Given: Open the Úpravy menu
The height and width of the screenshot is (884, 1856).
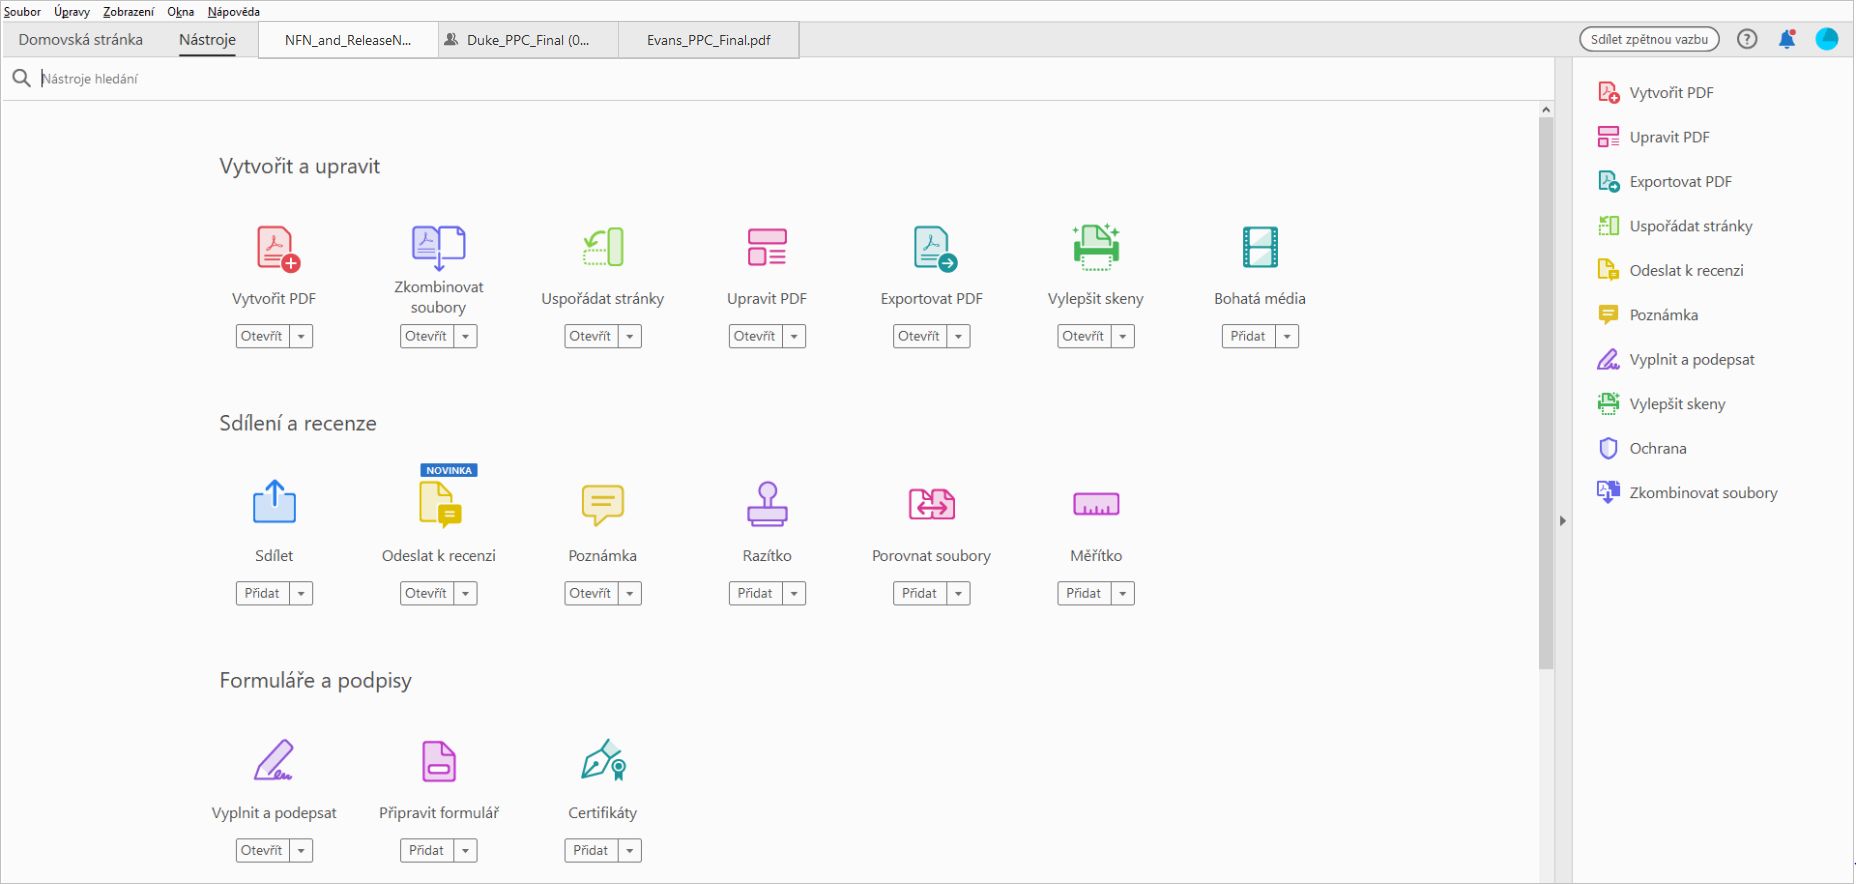Looking at the screenshot, I should point(72,12).
